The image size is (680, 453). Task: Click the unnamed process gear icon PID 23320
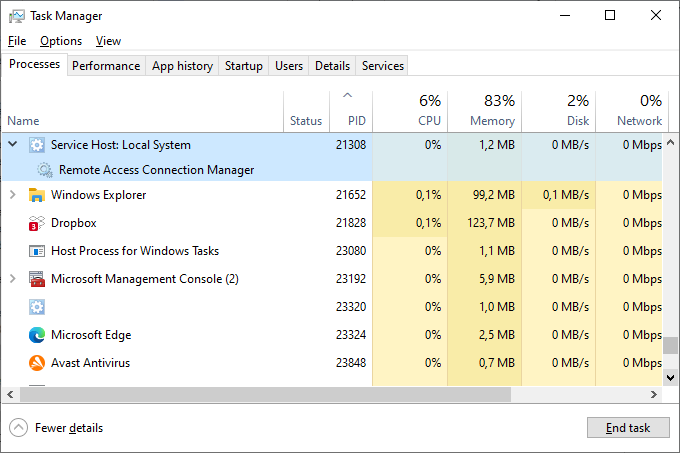(x=37, y=307)
